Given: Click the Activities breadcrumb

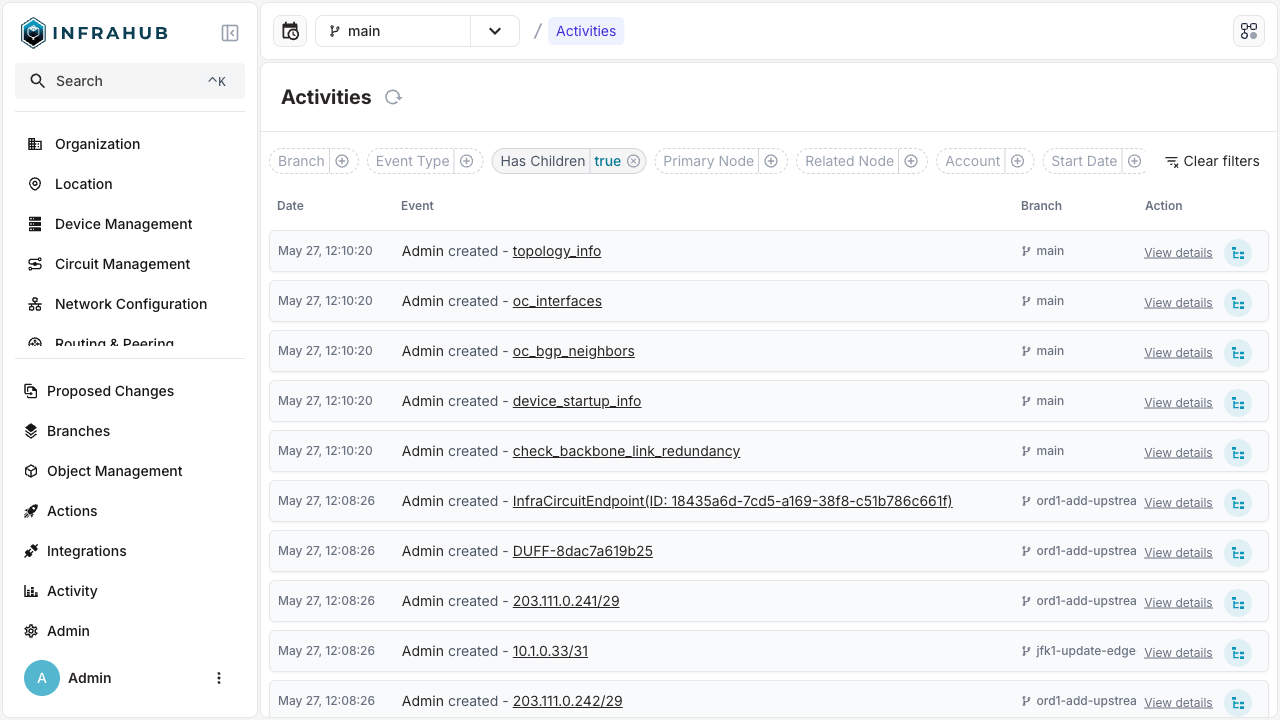Looking at the screenshot, I should click(x=586, y=31).
